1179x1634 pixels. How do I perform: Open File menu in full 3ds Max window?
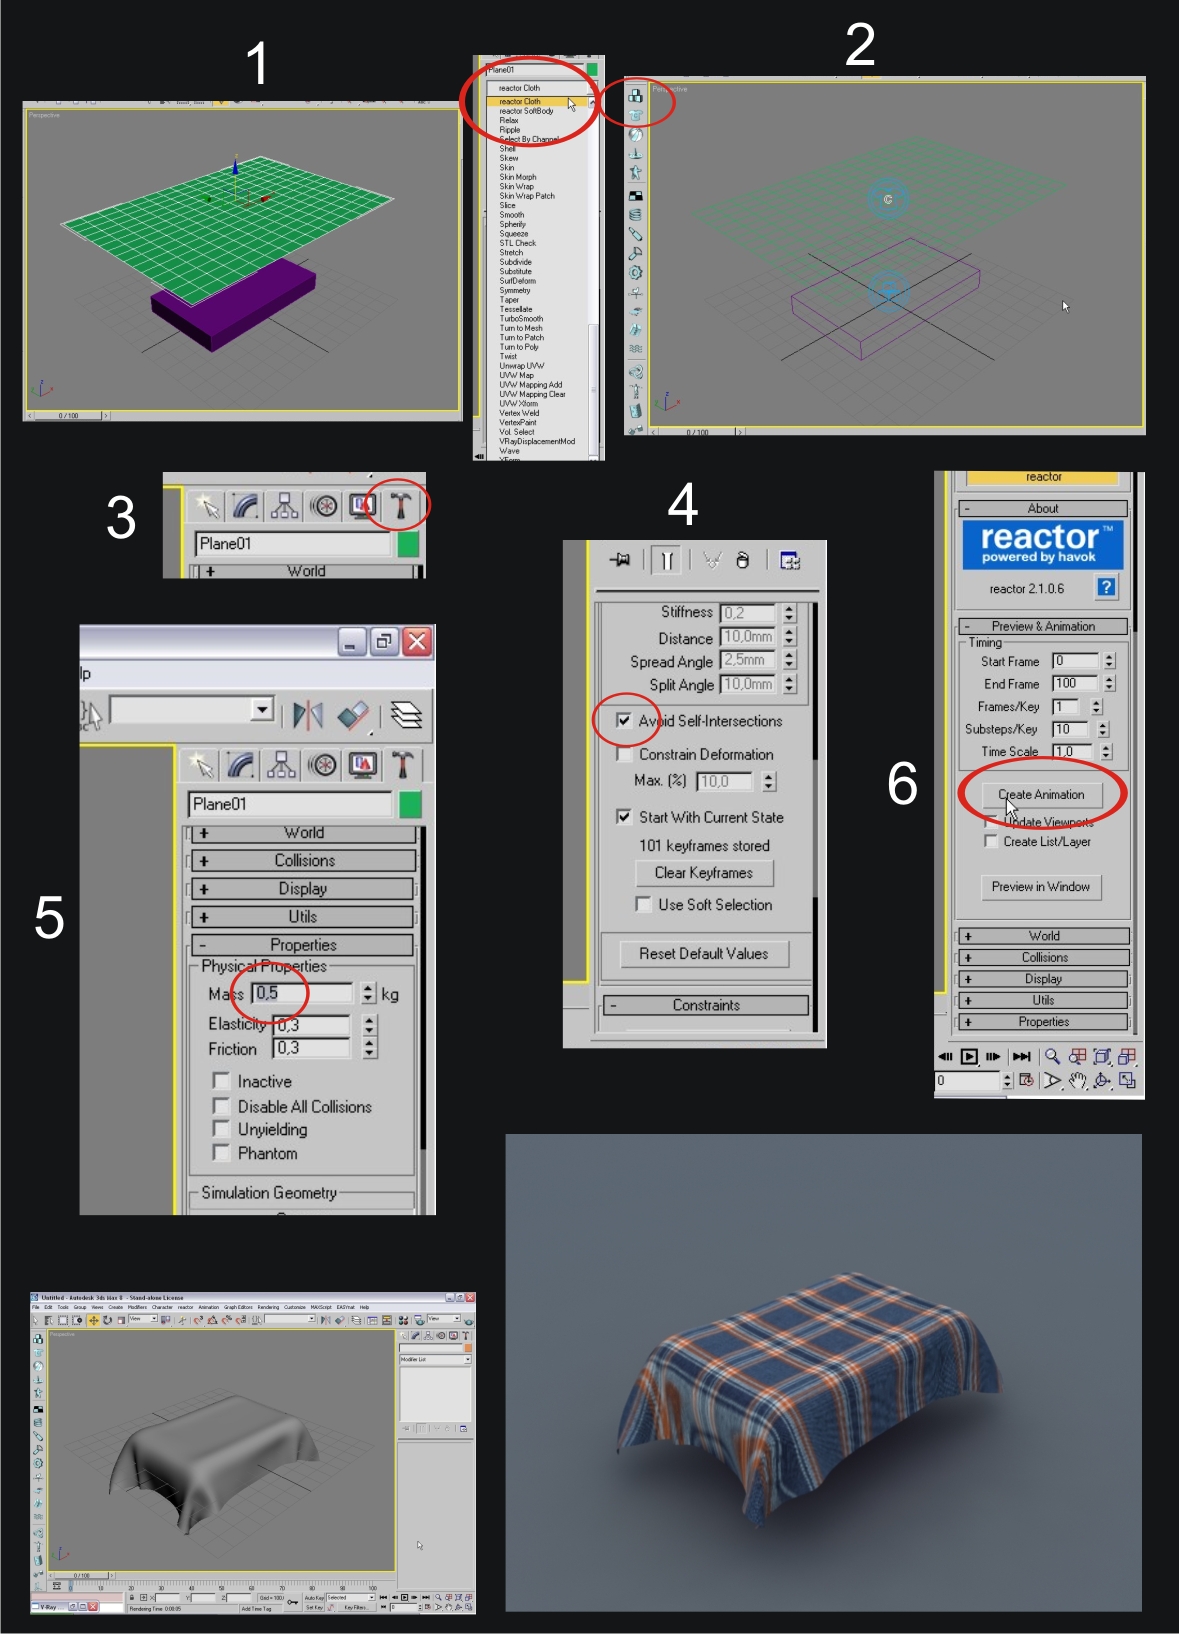pos(35,1307)
